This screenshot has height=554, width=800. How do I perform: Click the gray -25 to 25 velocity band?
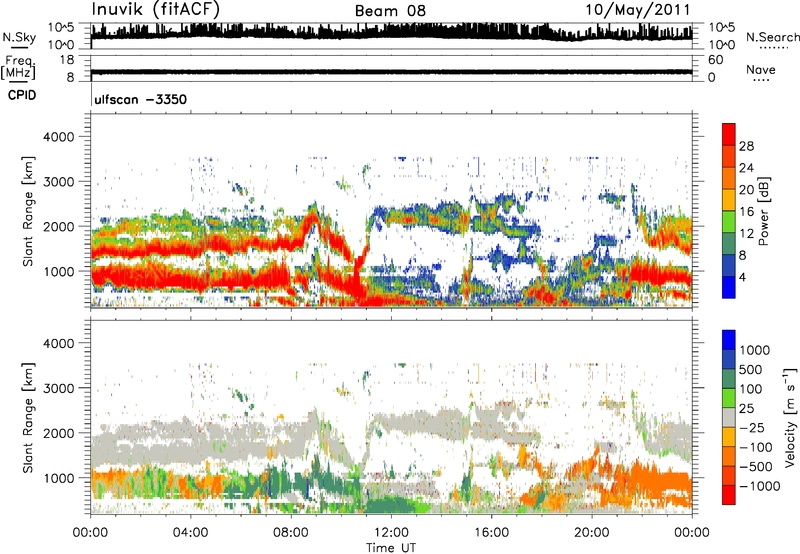click(729, 417)
